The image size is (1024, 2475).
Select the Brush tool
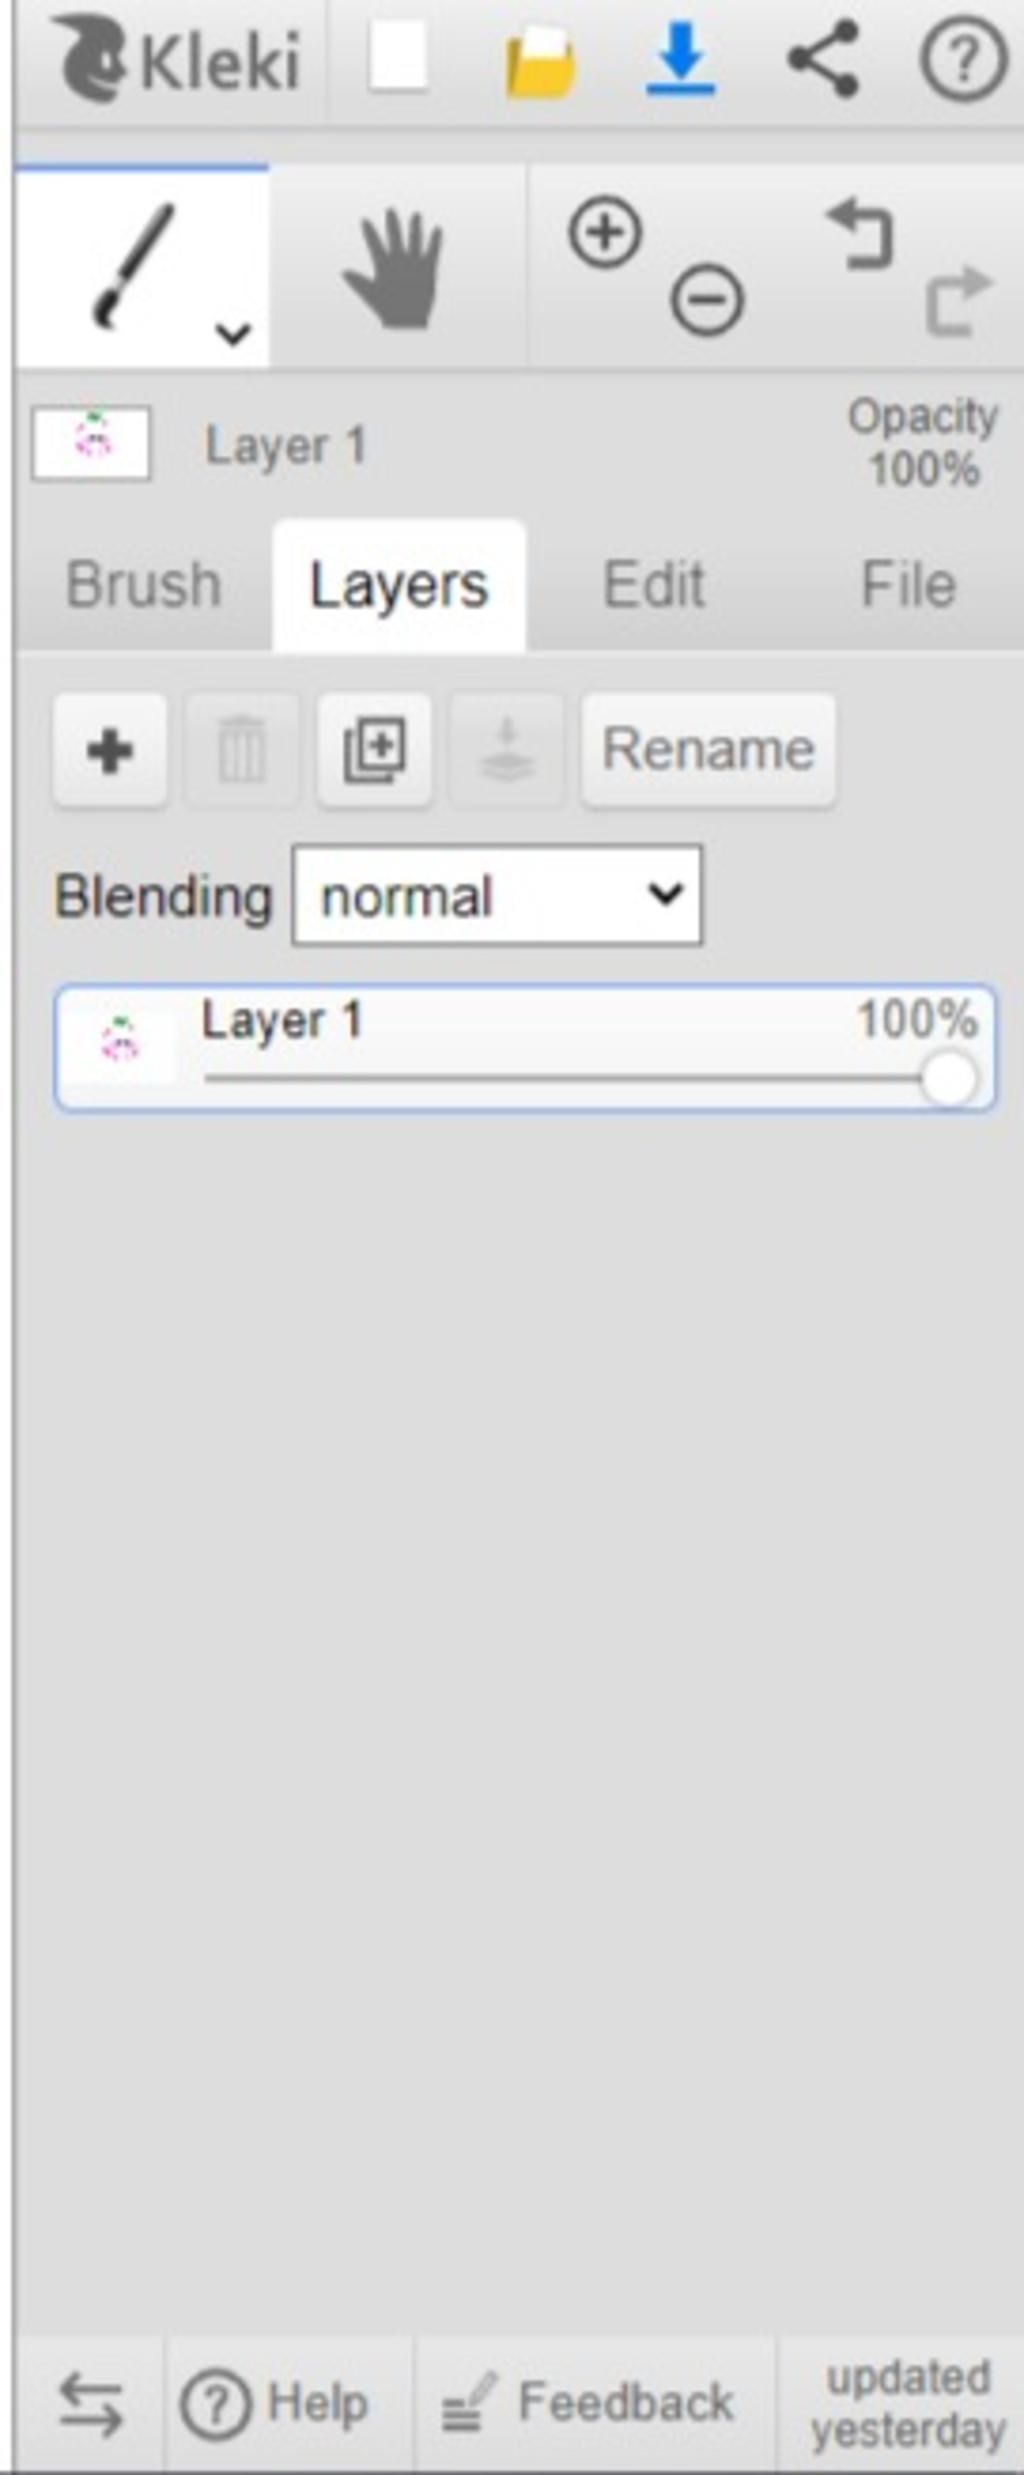point(135,265)
